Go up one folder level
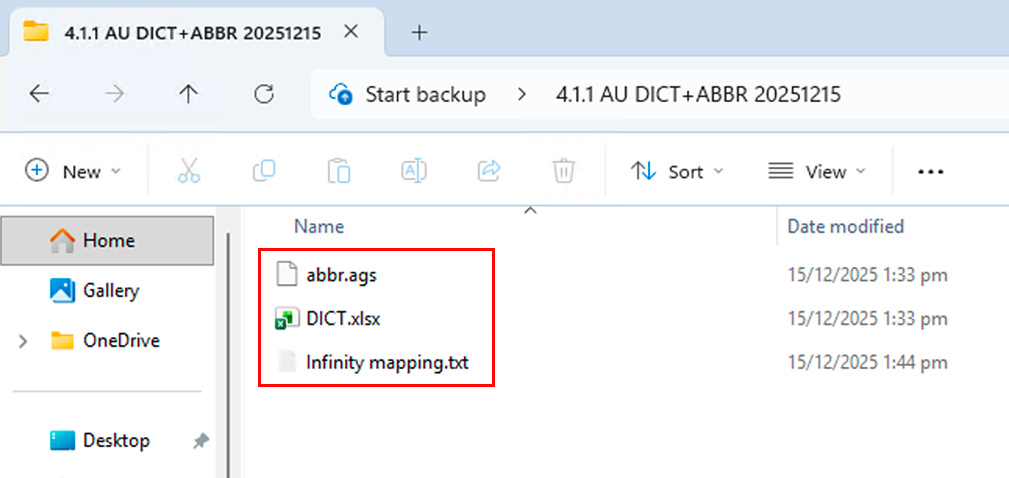Screen dimensions: 1009x478 pos(188,95)
